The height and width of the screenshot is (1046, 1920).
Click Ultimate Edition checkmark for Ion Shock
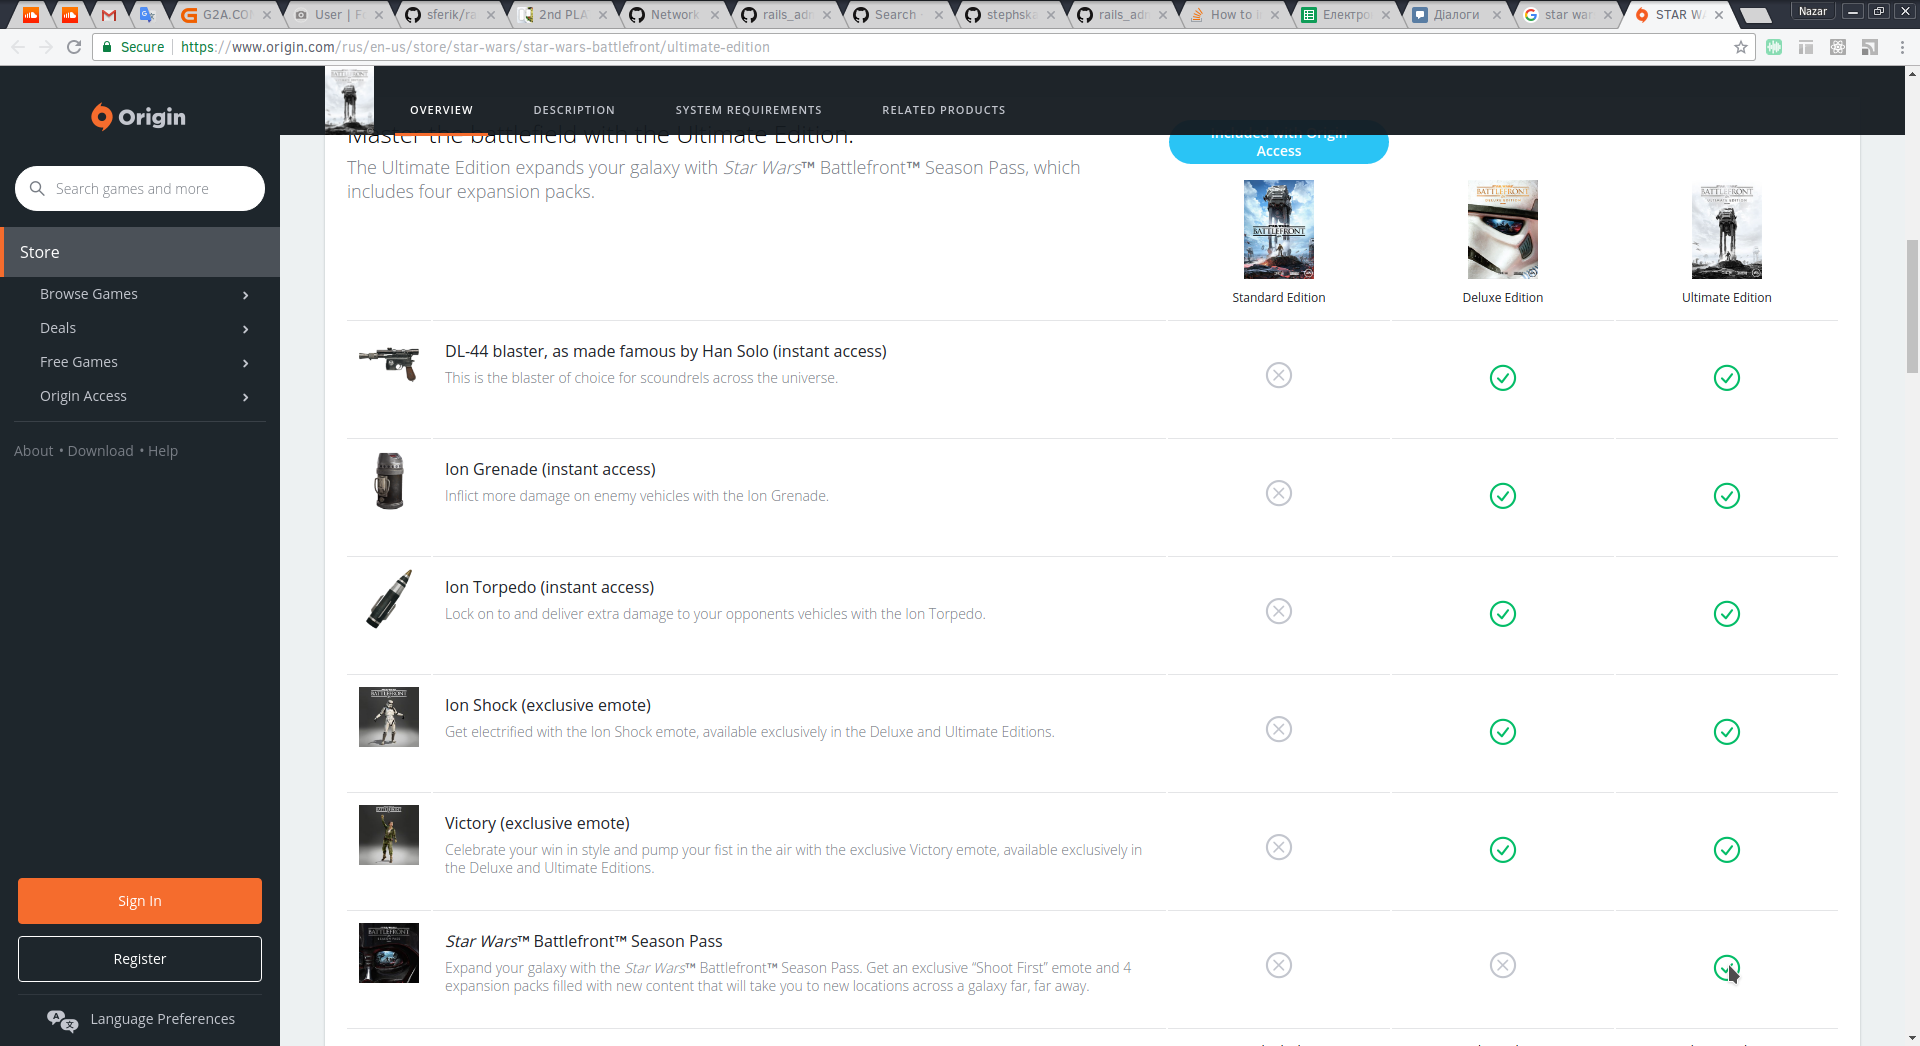pyautogui.click(x=1727, y=732)
